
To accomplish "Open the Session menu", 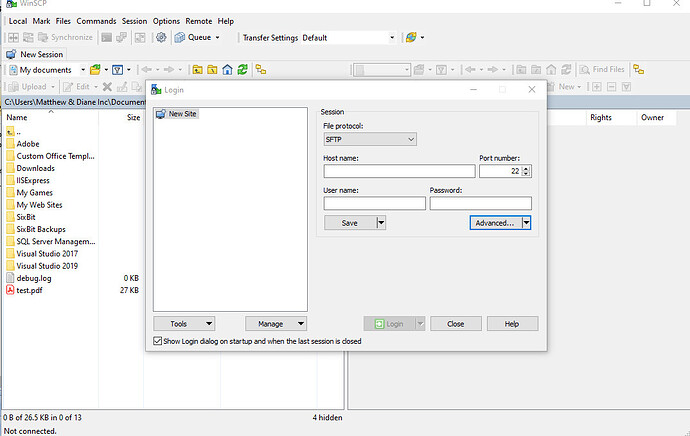I will click(x=134, y=21).
